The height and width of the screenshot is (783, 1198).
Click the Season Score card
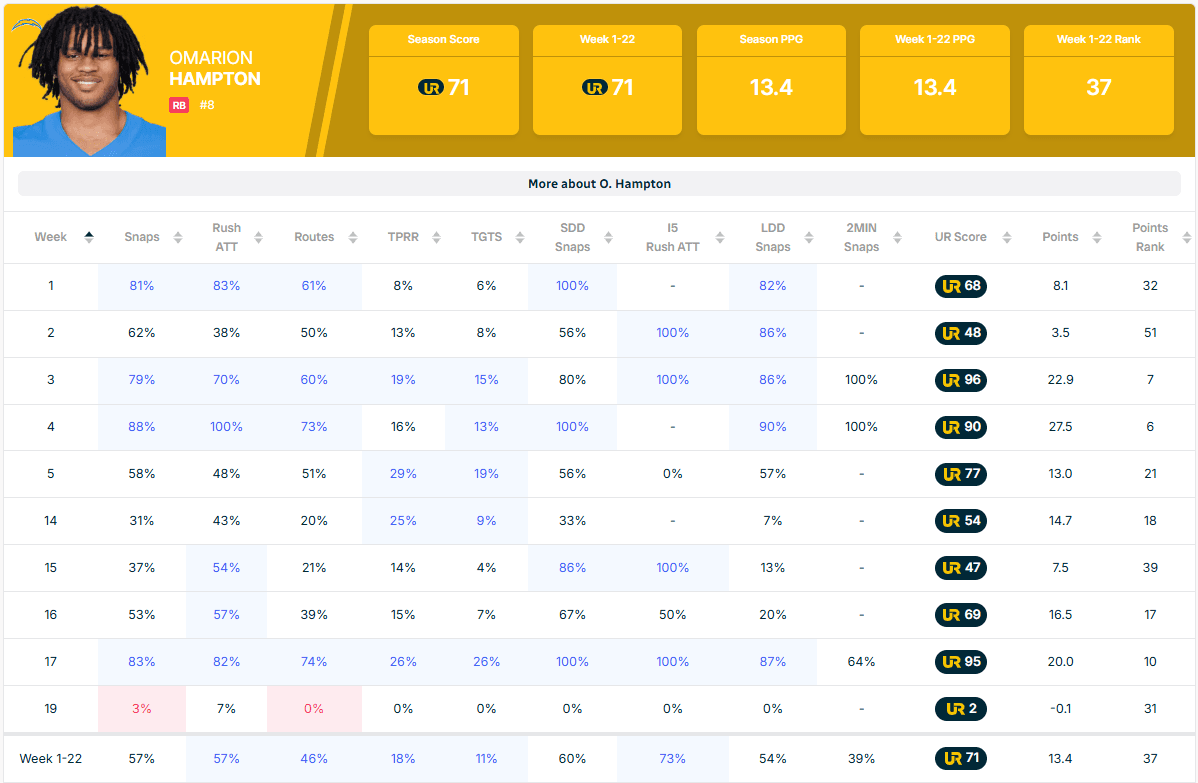[444, 80]
